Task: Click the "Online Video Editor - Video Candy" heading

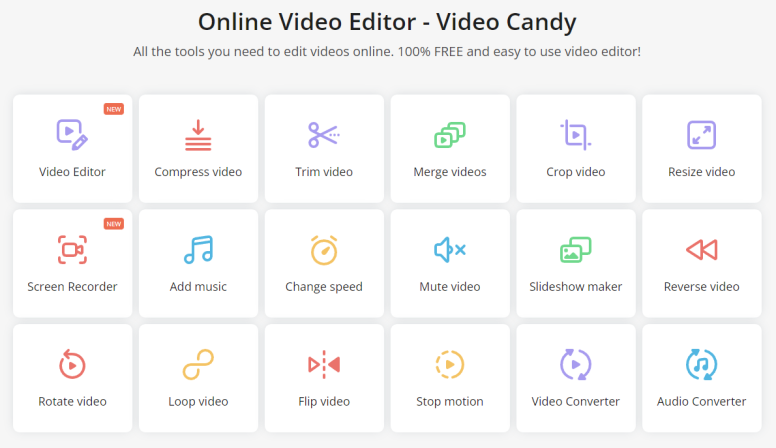Action: (x=387, y=22)
